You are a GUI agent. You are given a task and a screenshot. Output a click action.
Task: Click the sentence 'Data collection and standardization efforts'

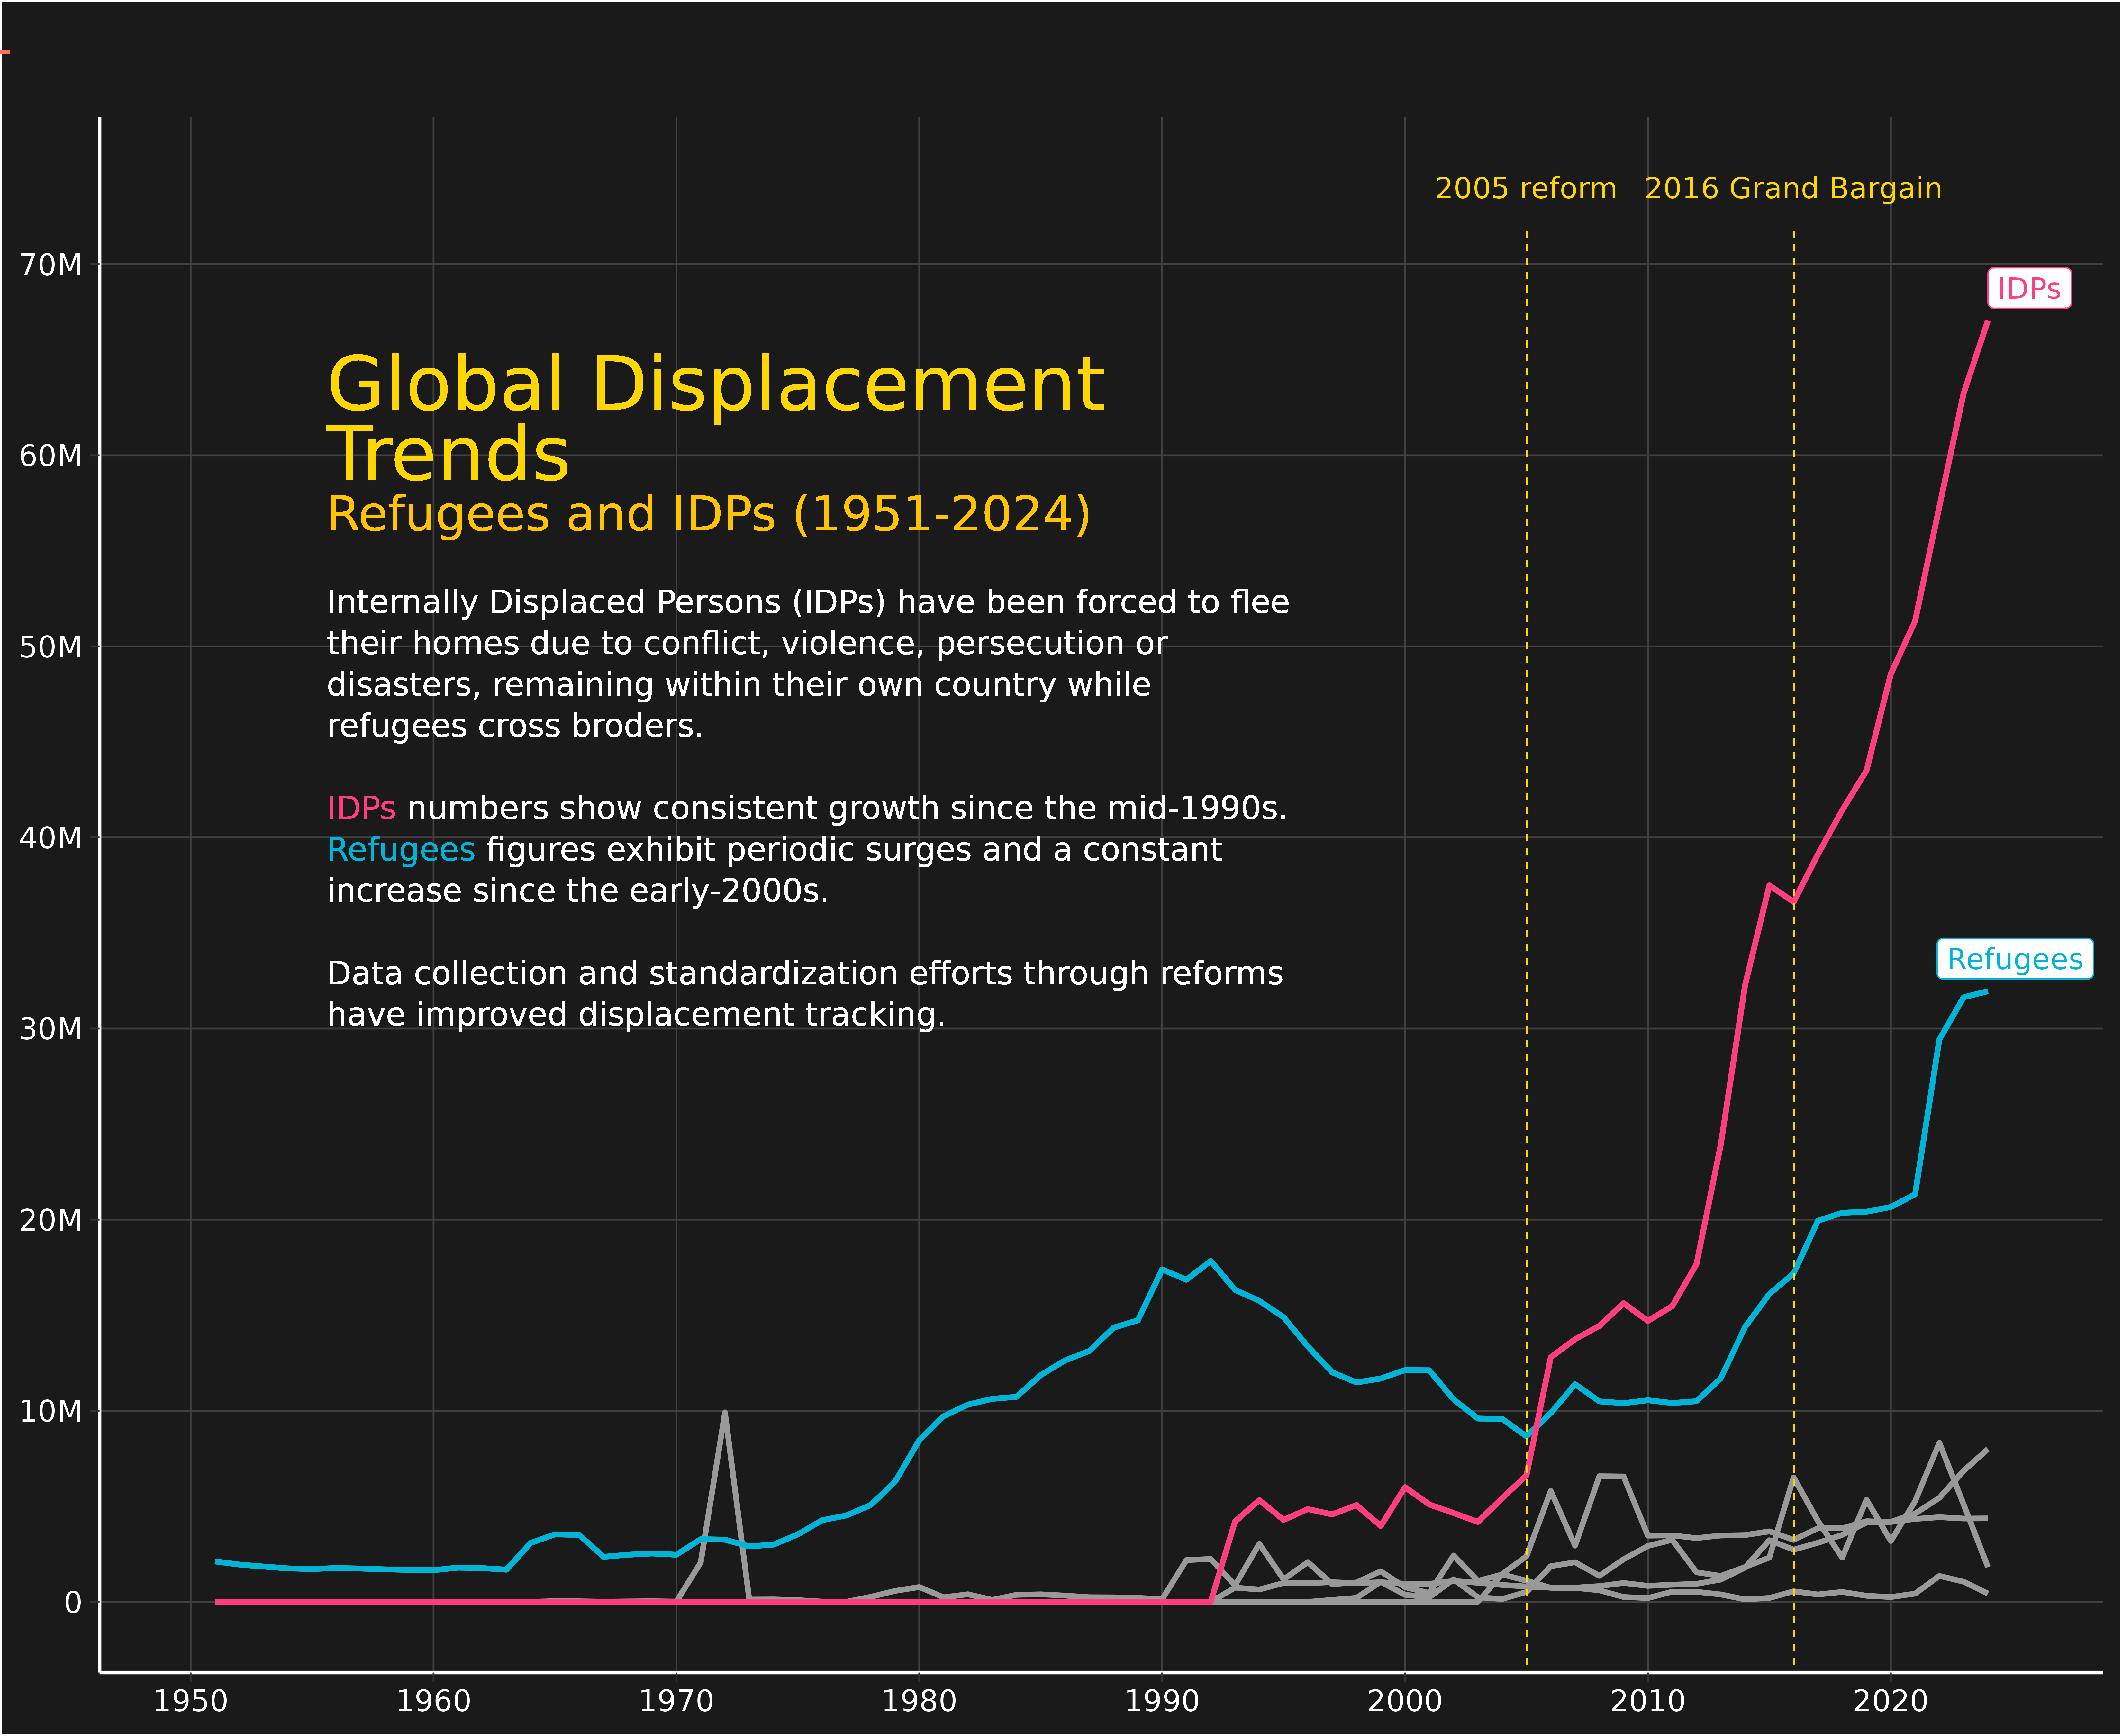[805, 994]
